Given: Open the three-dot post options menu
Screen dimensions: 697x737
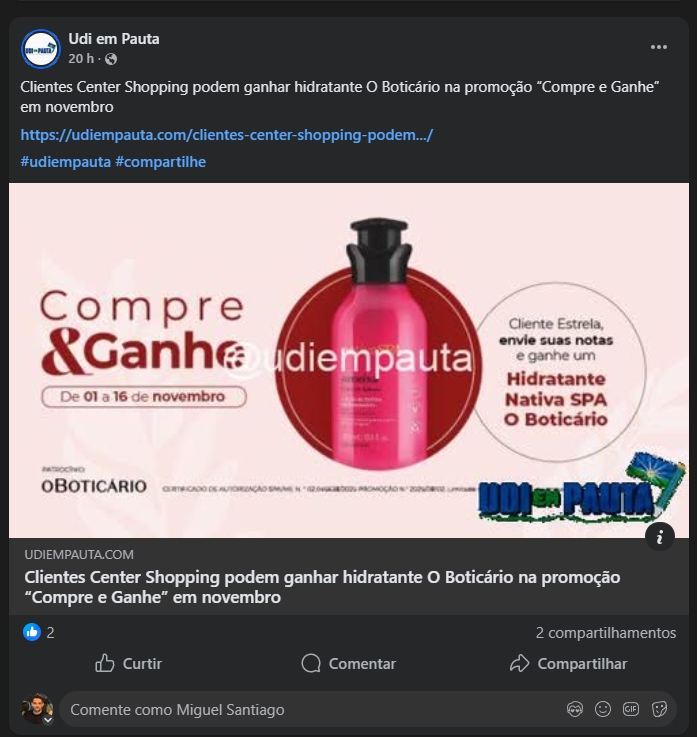Looking at the screenshot, I should point(658,47).
